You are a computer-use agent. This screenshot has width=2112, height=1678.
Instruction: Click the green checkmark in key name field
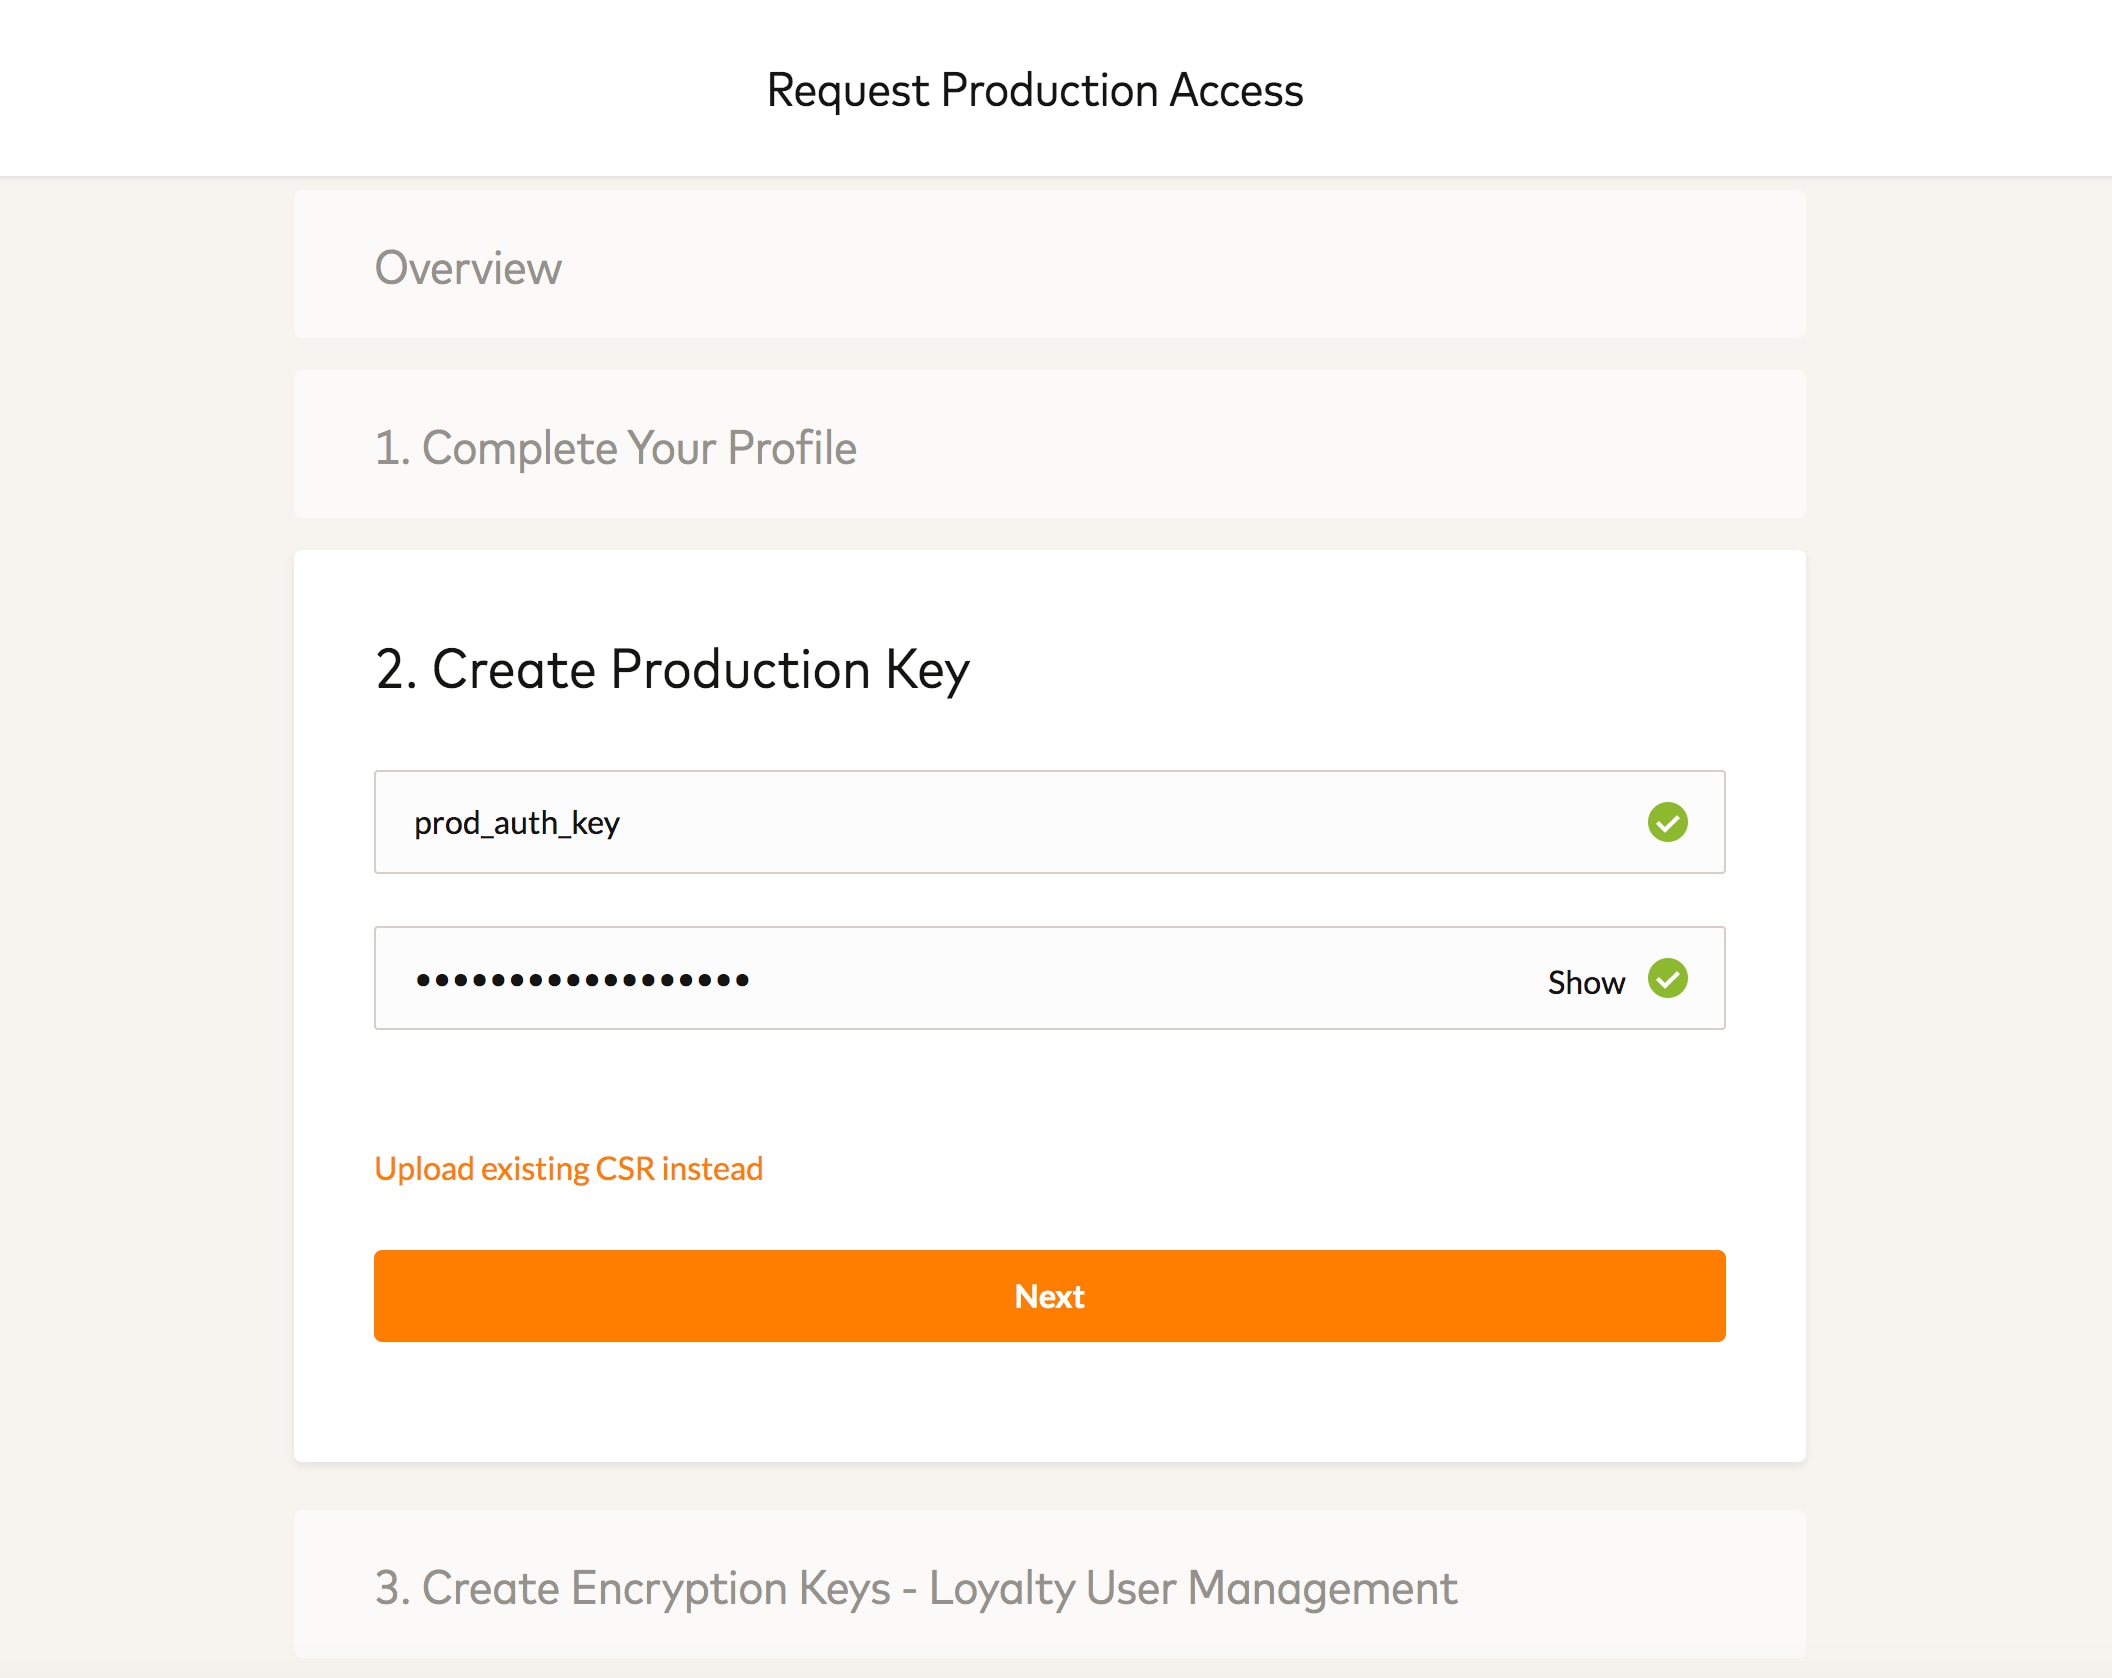pos(1667,822)
